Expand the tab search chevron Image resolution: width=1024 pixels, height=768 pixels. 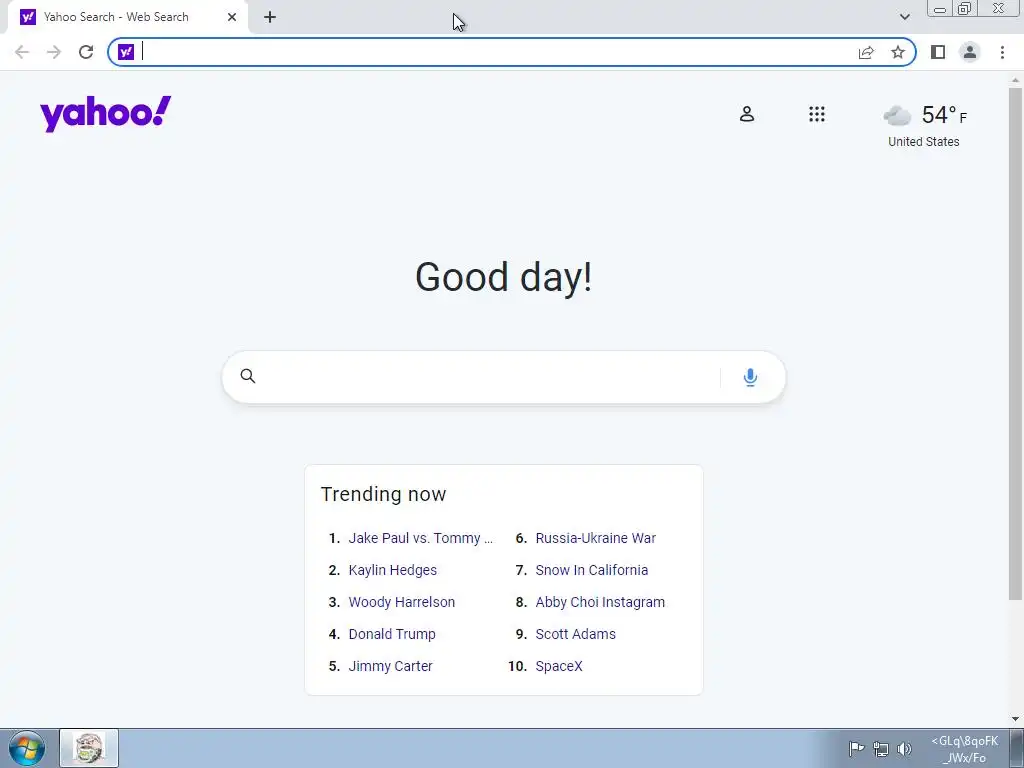tap(904, 18)
